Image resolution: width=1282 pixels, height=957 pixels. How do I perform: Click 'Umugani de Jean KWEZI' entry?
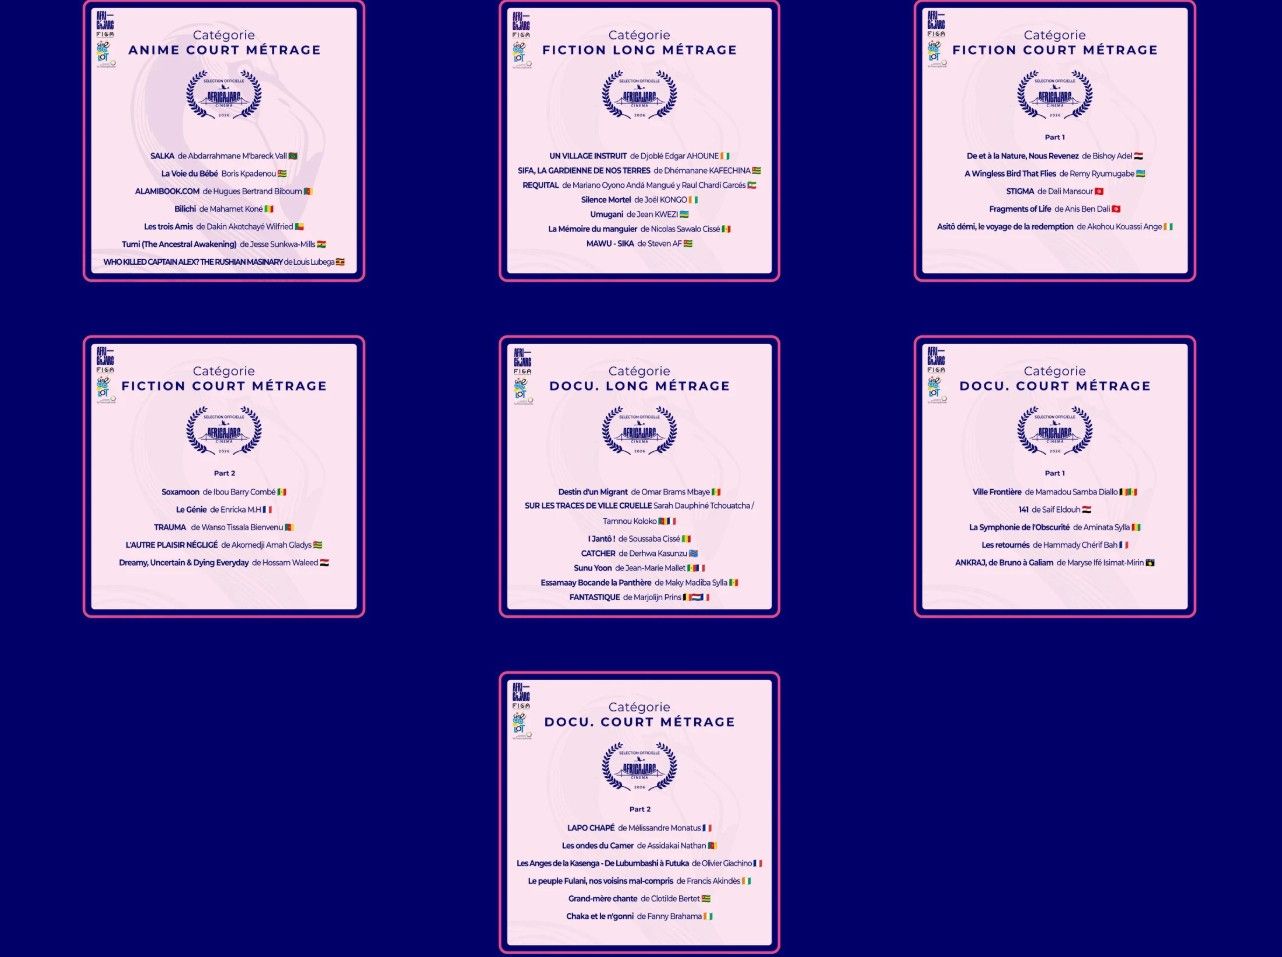(x=639, y=214)
